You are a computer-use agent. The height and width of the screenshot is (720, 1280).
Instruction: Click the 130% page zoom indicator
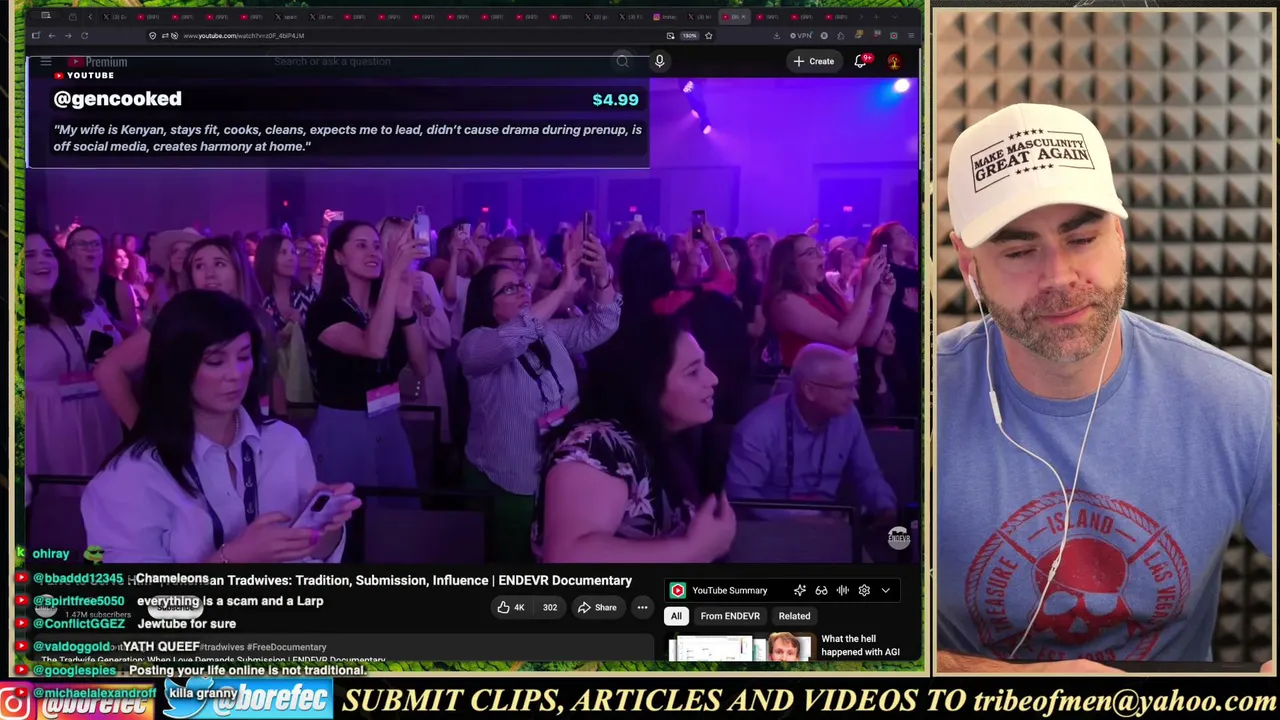(x=689, y=36)
